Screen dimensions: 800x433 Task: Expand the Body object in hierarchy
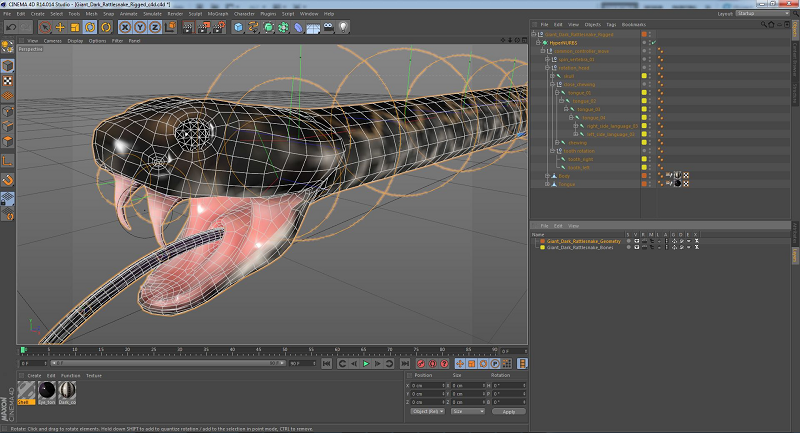click(548, 176)
